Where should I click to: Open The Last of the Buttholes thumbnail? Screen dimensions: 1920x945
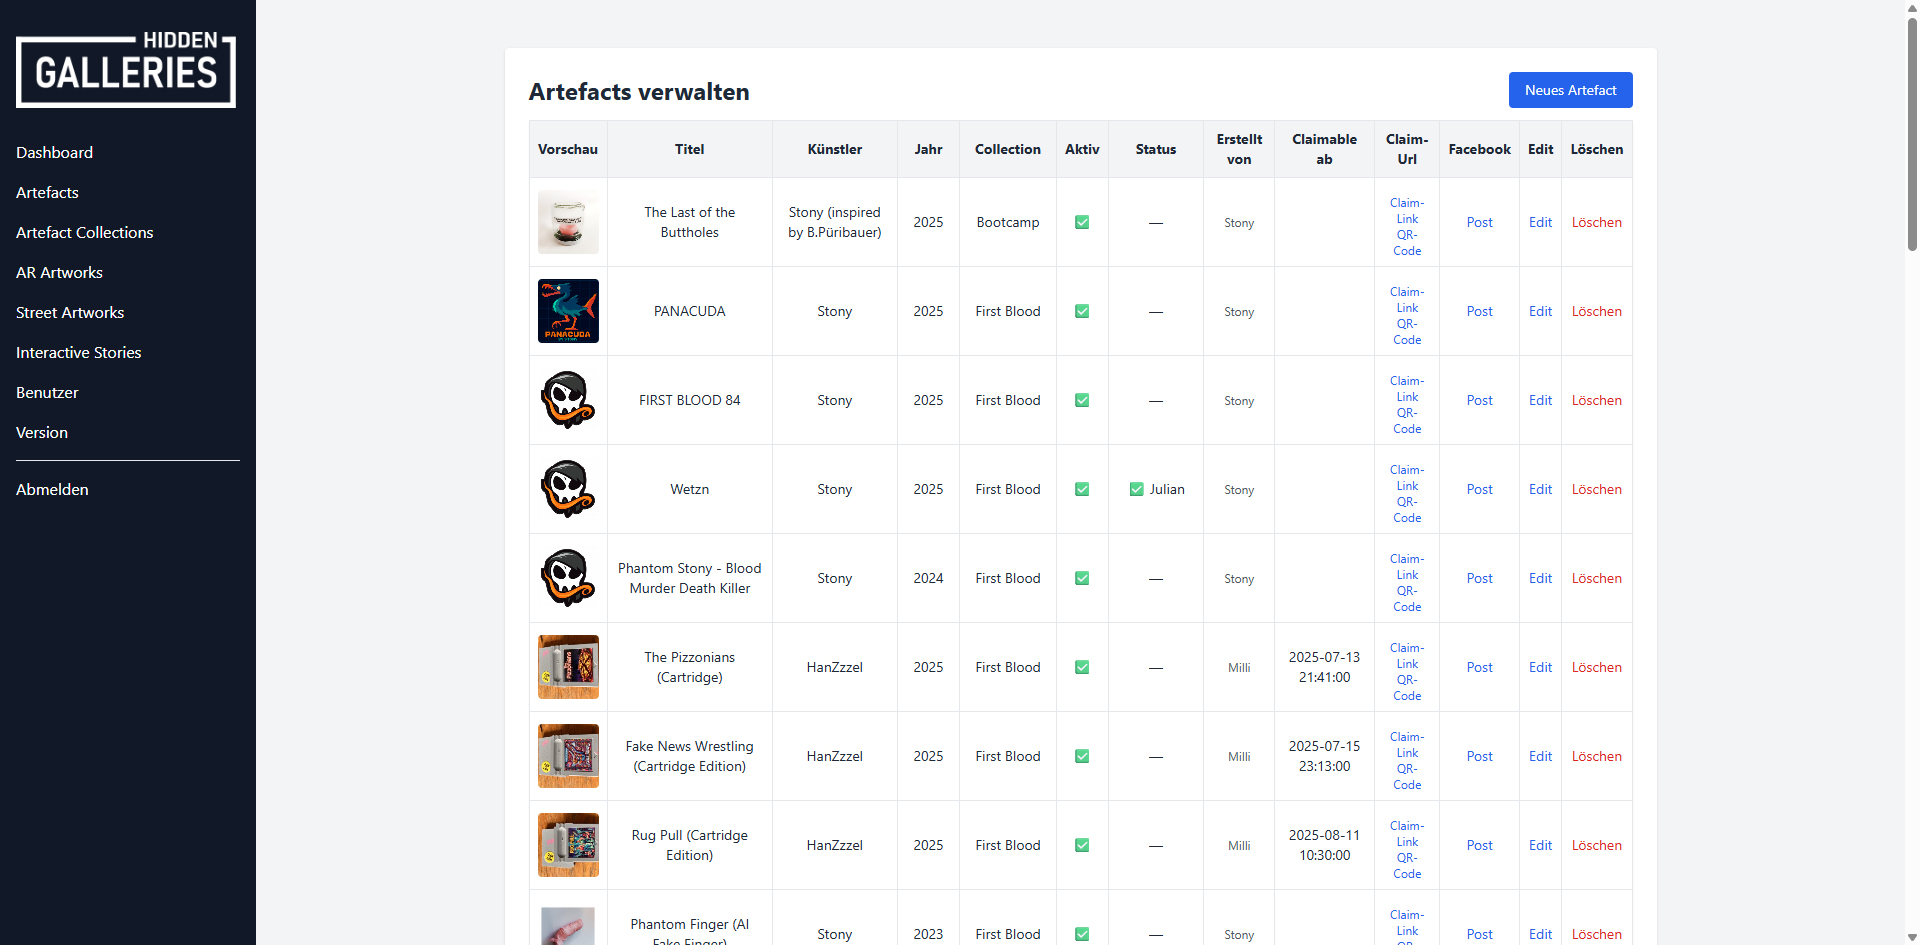(x=568, y=222)
